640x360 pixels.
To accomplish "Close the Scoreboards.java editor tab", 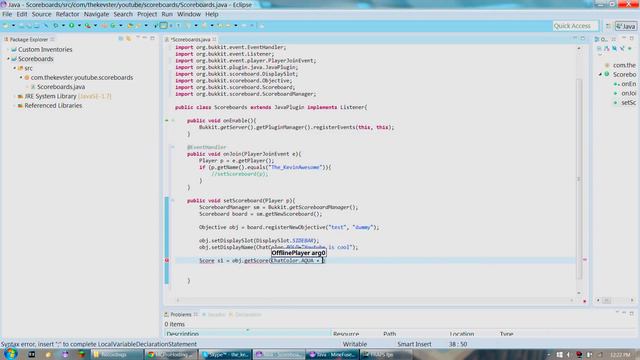I will pyautogui.click(x=214, y=39).
